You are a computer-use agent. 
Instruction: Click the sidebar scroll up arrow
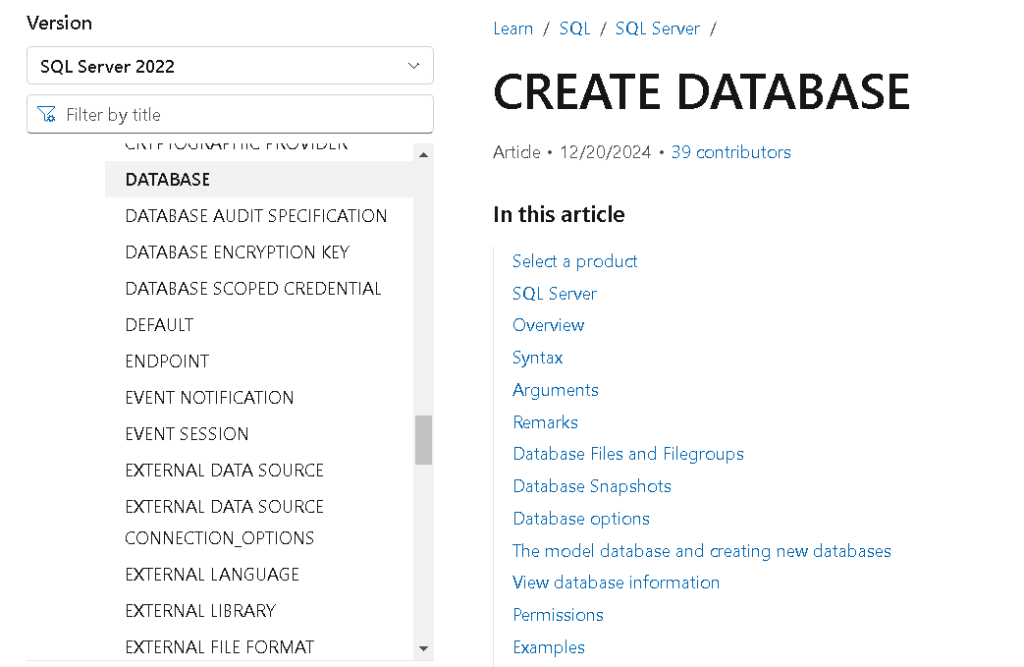click(x=423, y=155)
